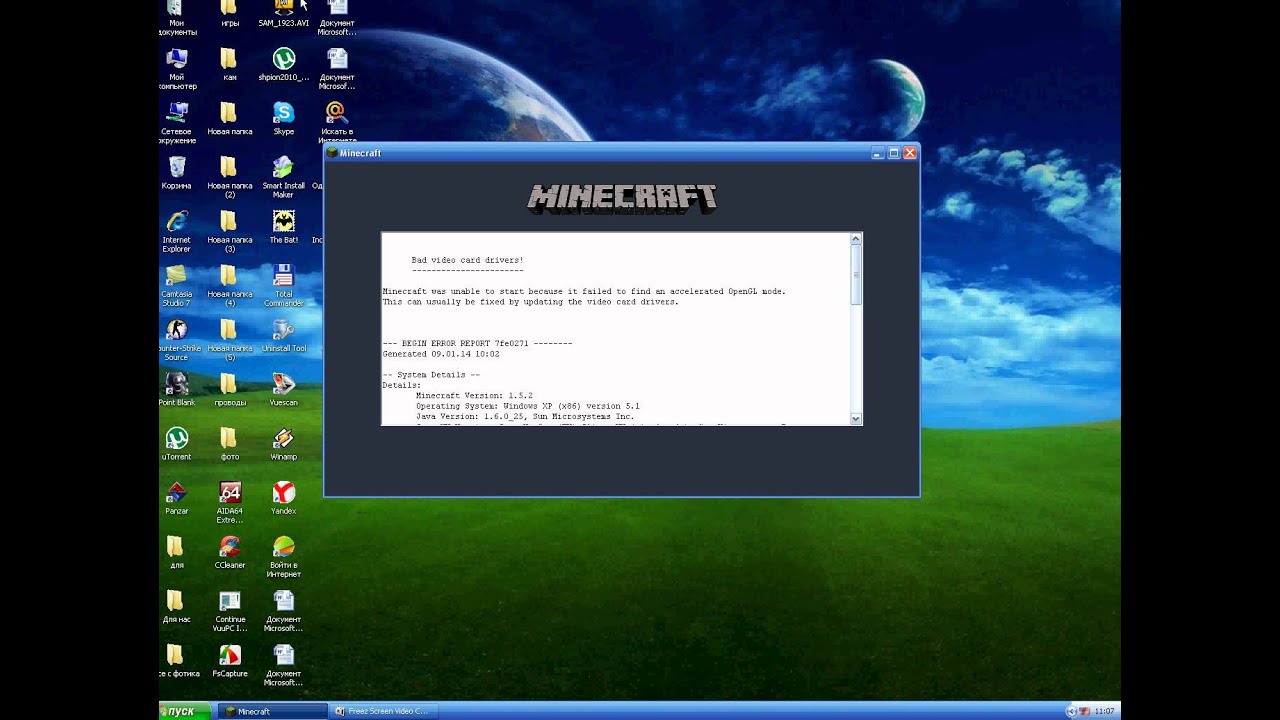
Task: Launch Internet Explorer from desktop
Action: pyautogui.click(x=177, y=231)
